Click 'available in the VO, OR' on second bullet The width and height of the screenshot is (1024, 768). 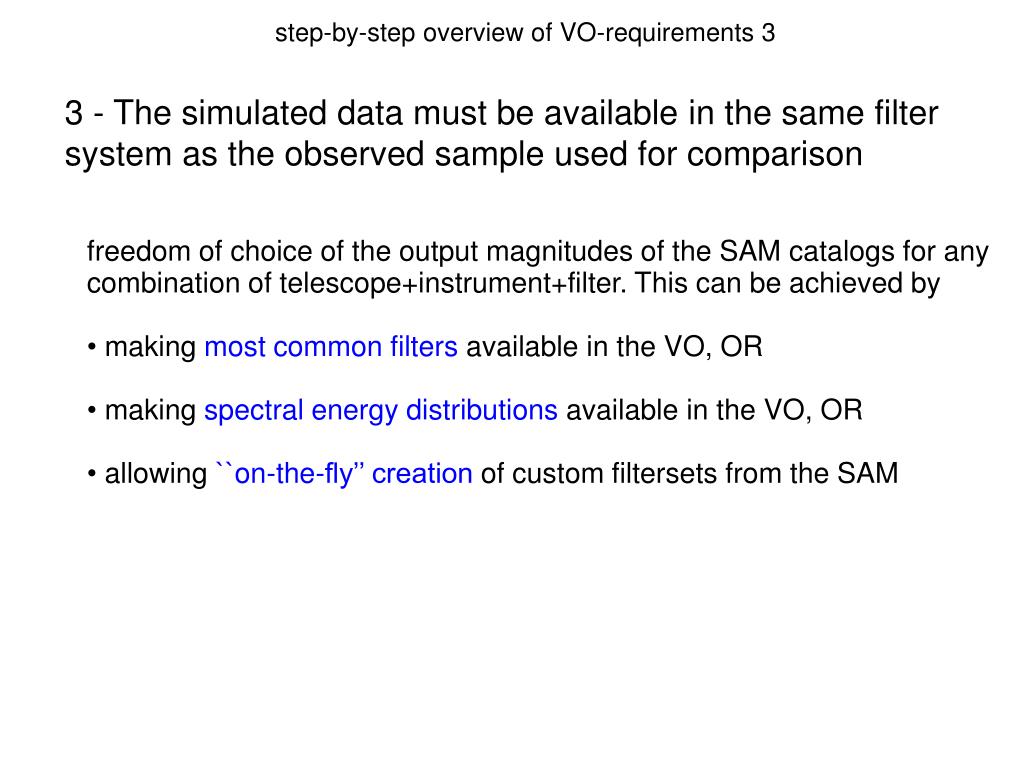tap(714, 410)
